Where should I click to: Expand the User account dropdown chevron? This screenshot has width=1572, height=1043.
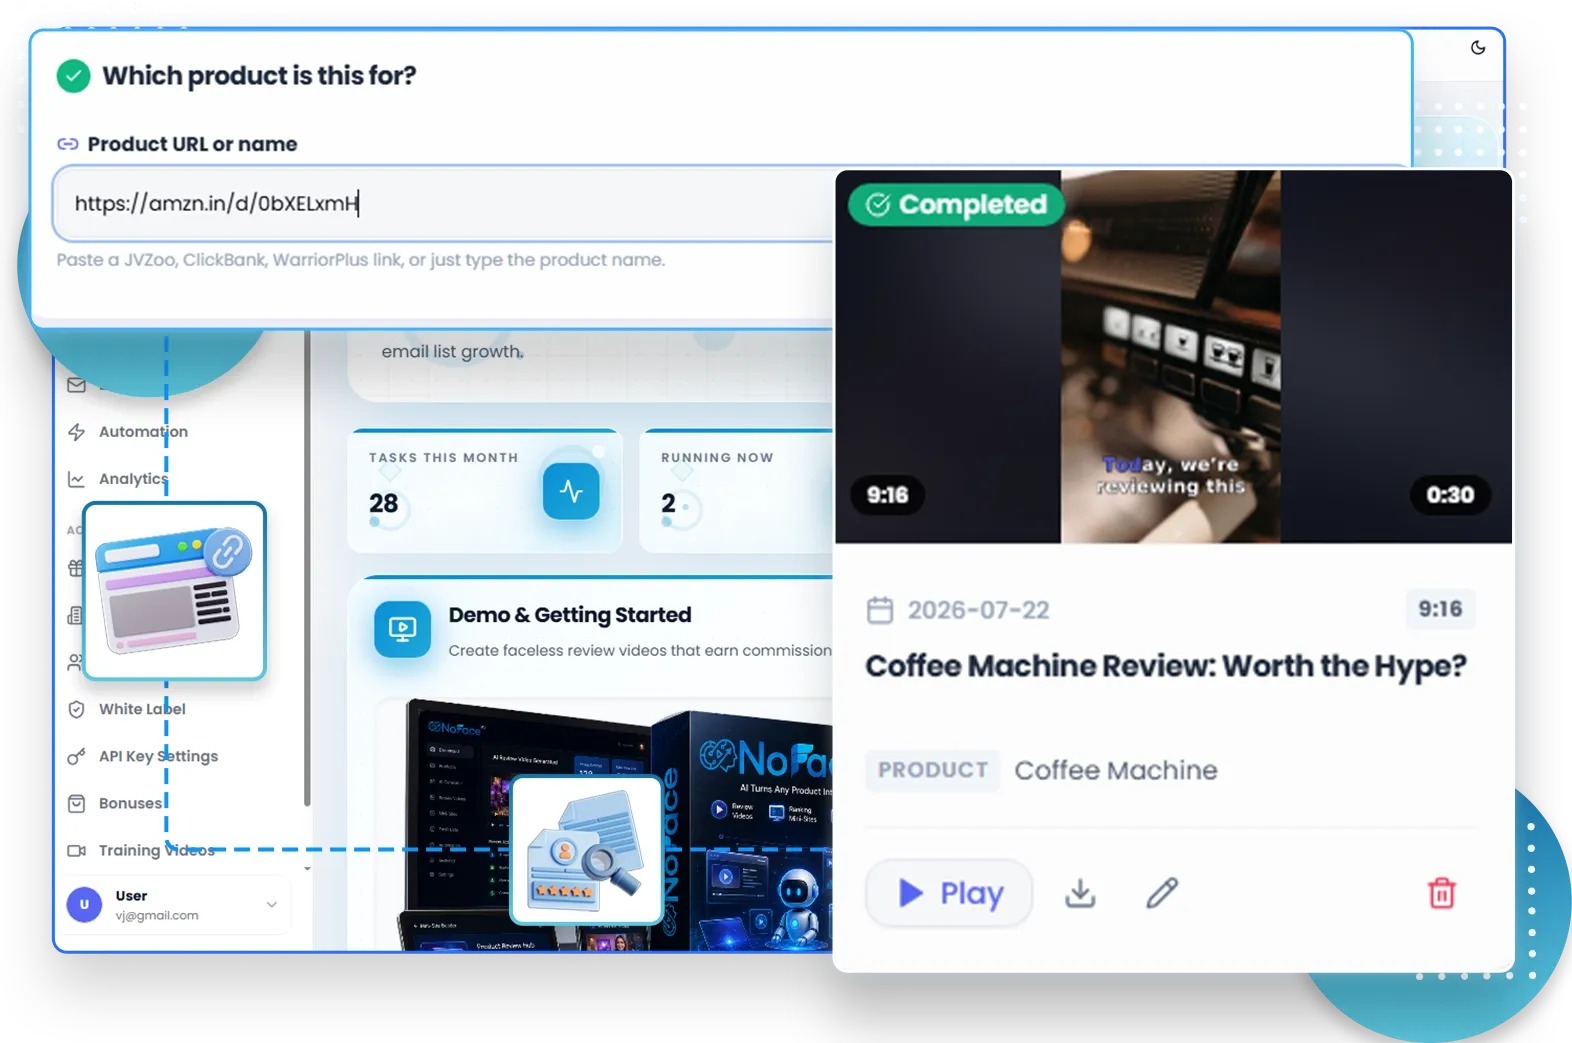271,905
